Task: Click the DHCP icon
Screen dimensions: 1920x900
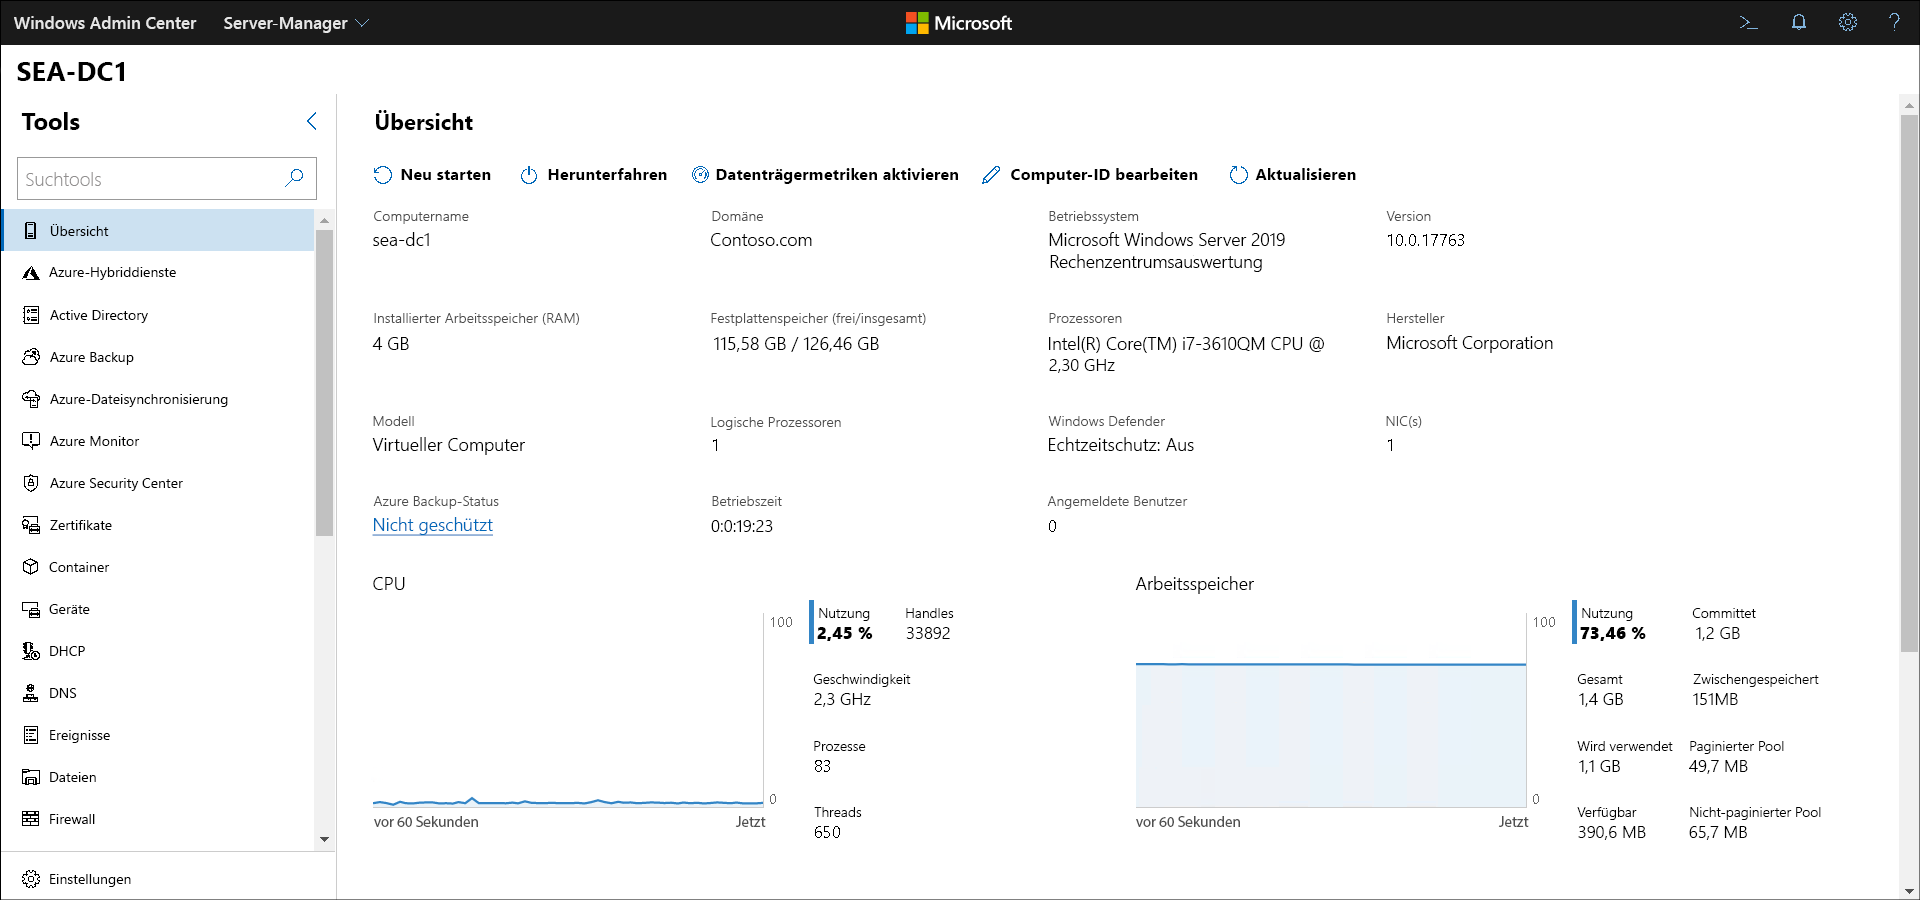Action: (31, 651)
